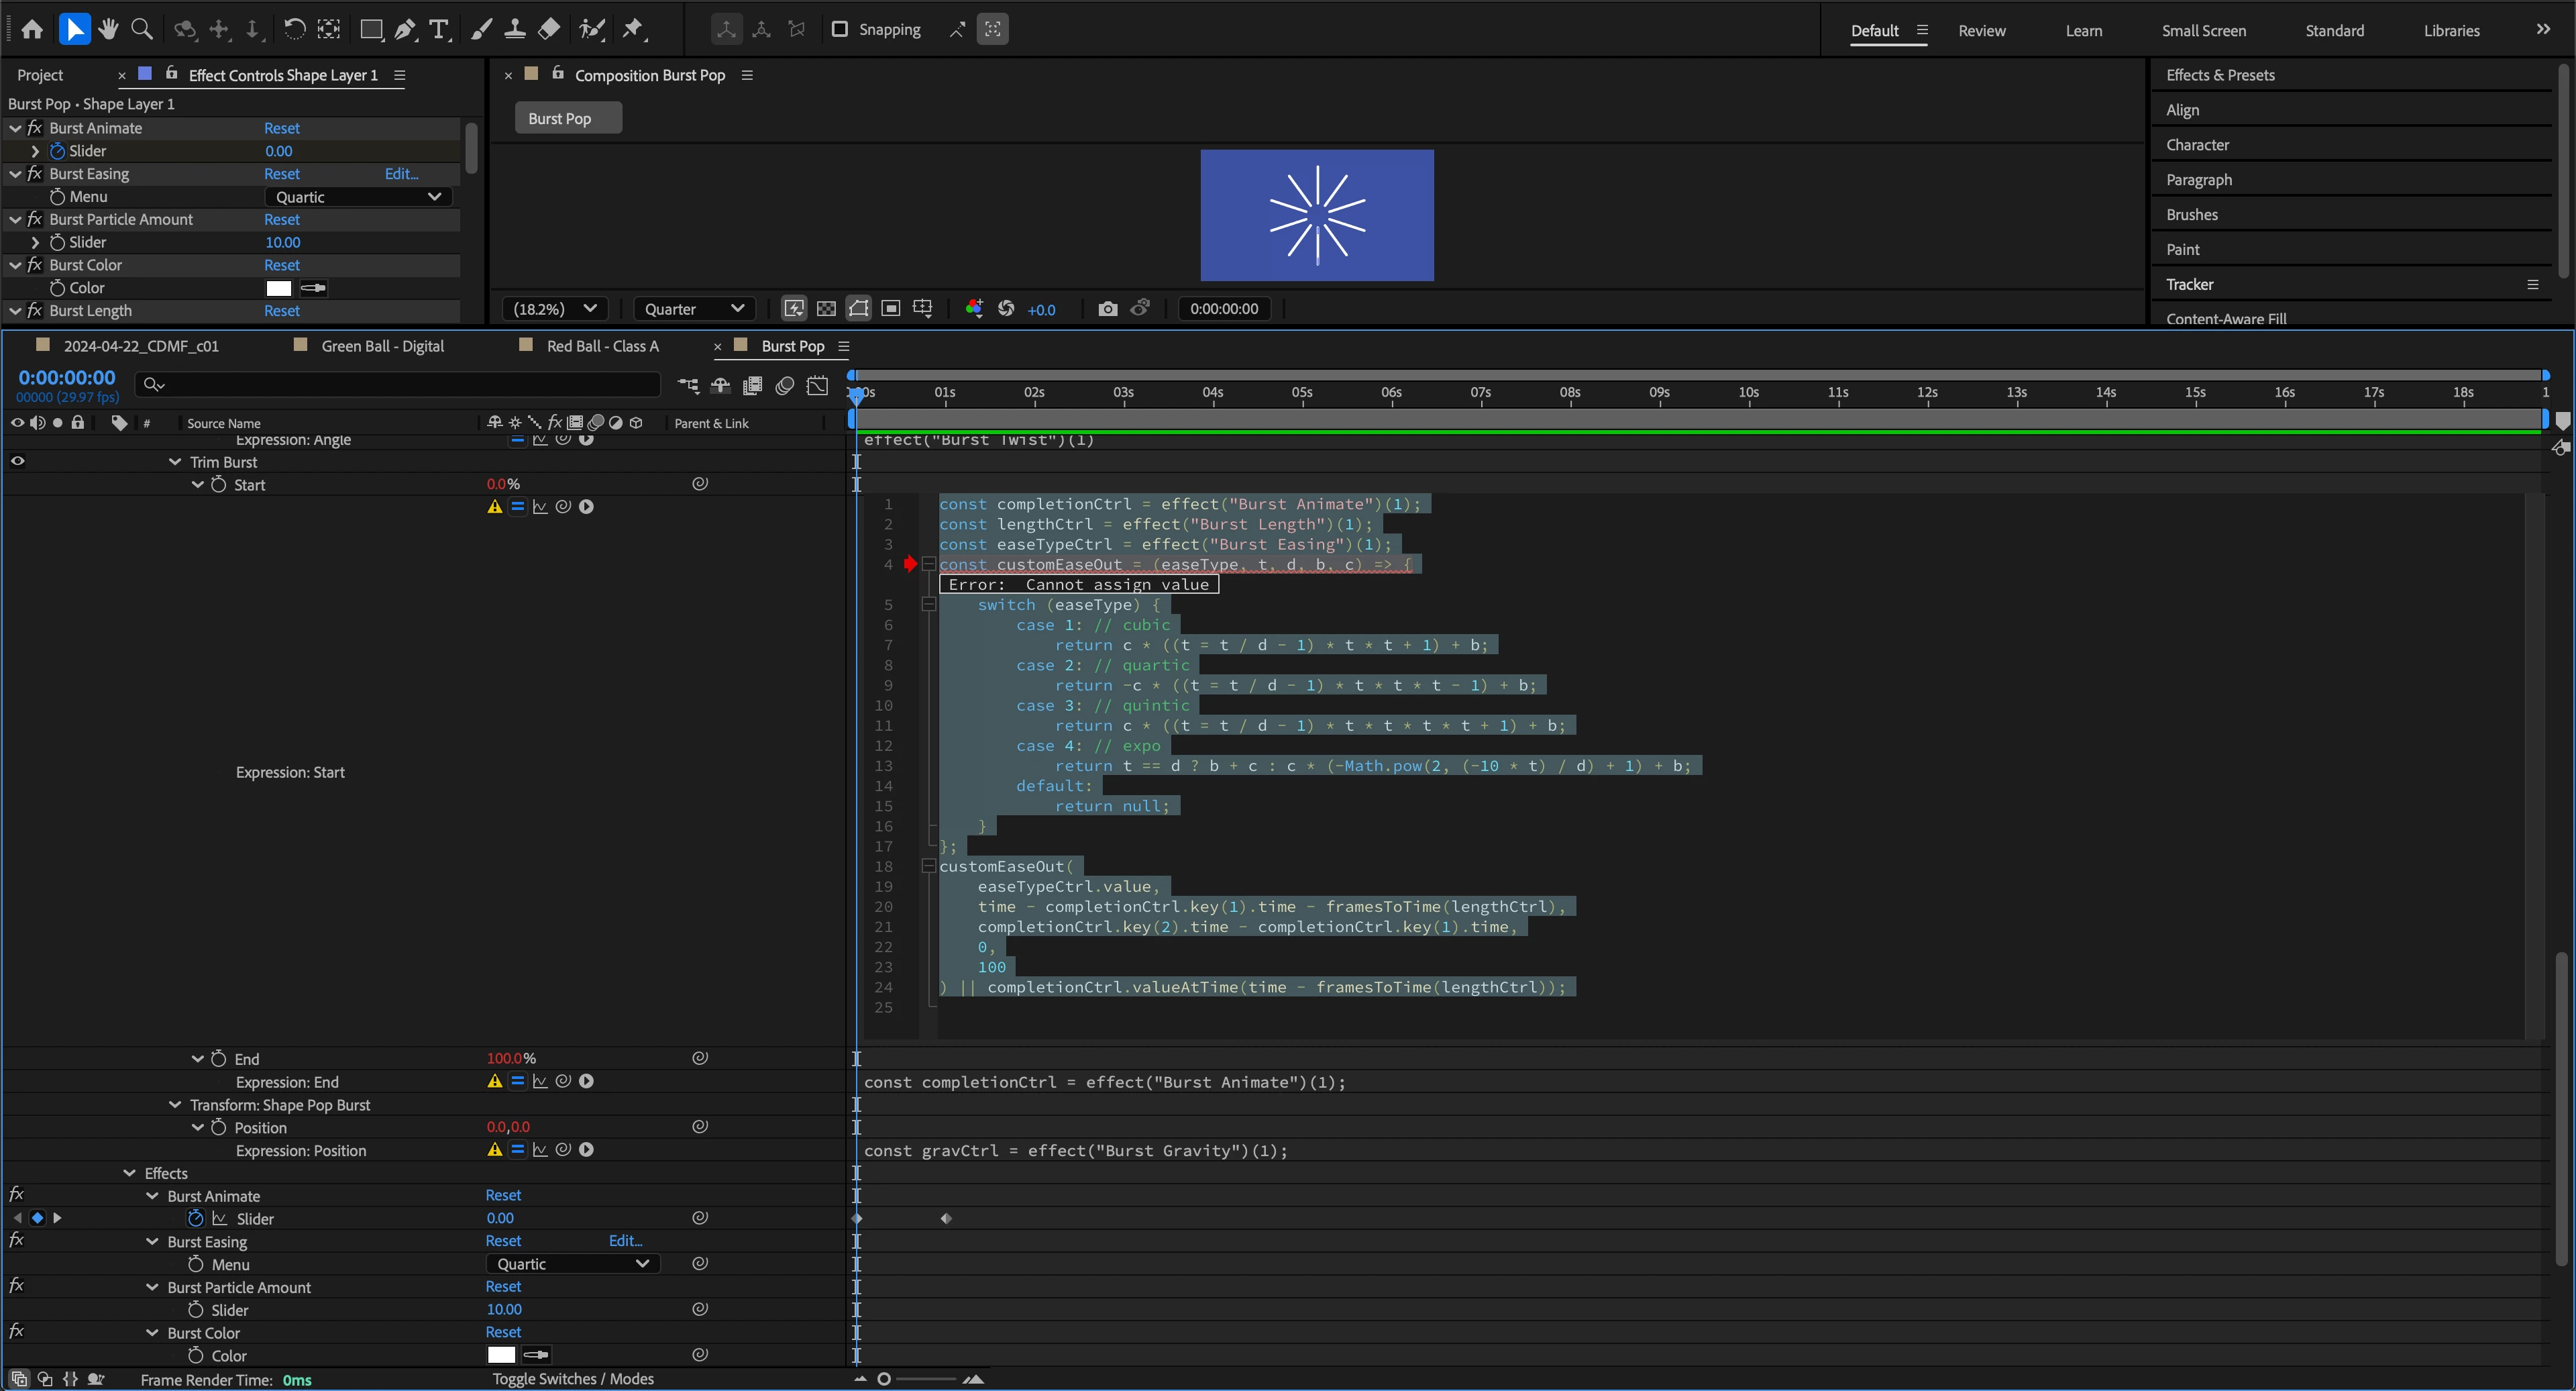Select the Type tool
The width and height of the screenshot is (2576, 1391).
tap(438, 29)
